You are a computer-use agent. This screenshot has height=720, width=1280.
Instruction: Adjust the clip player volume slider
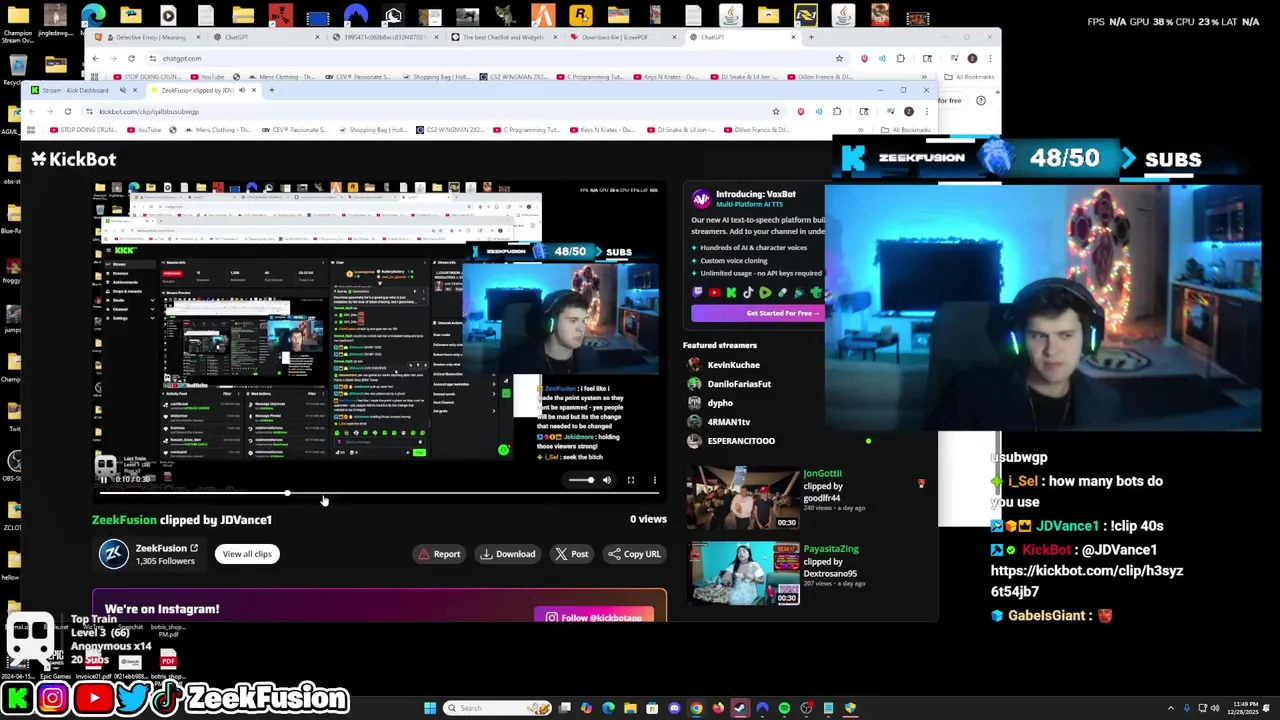pos(581,480)
